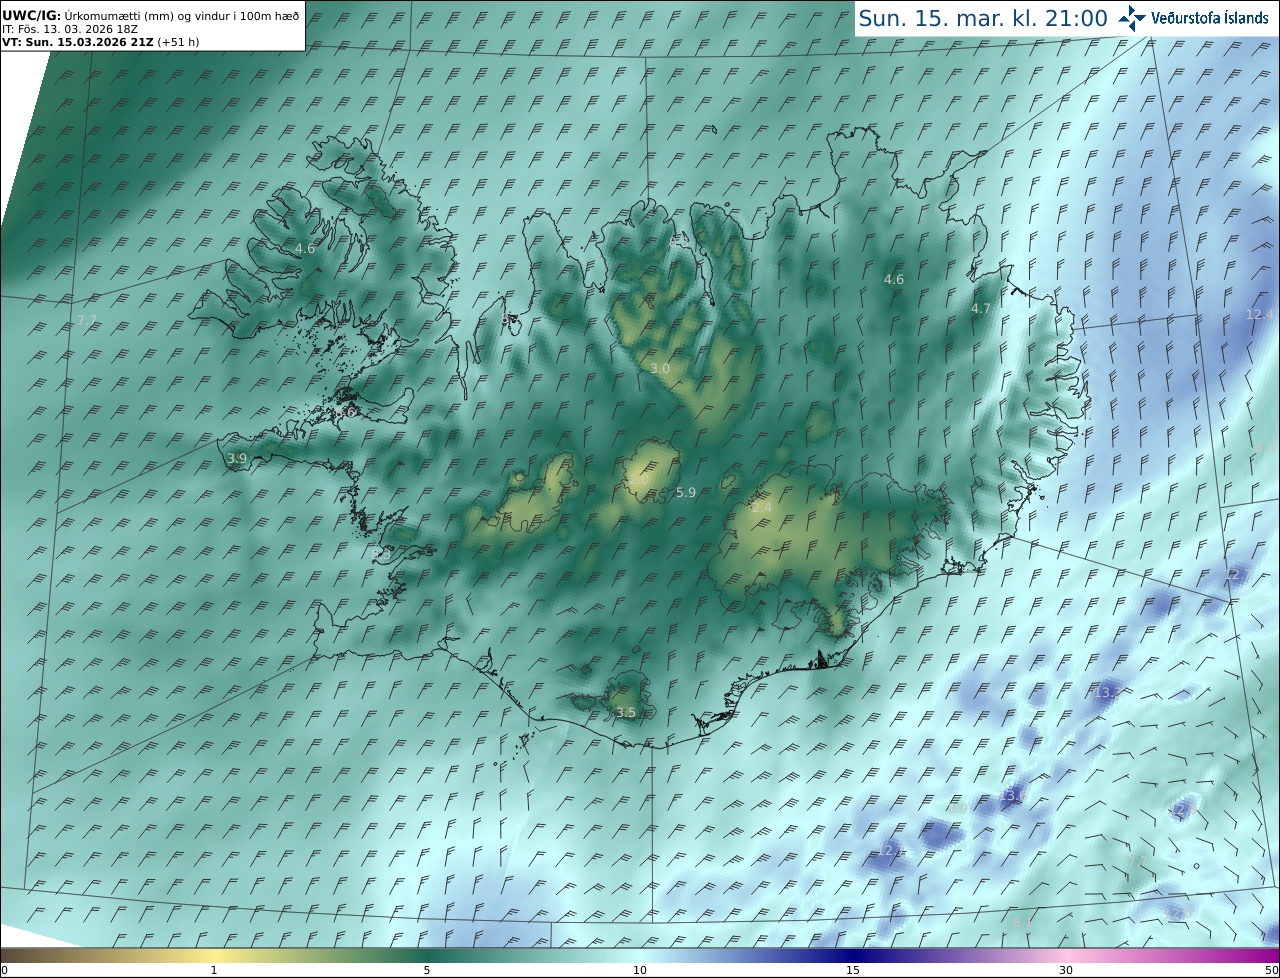Click the 4.7 value in the northeast

coord(981,309)
